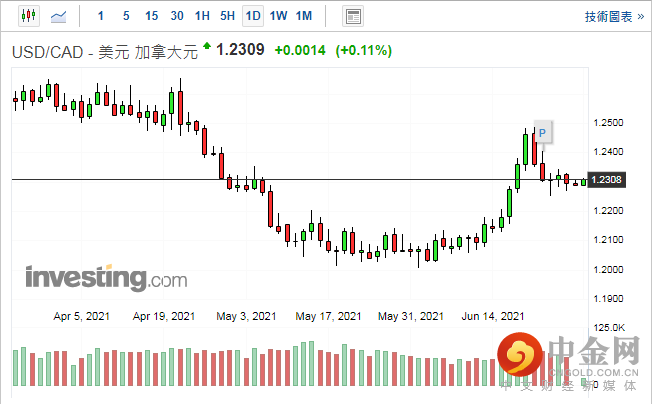The image size is (654, 404).
Task: Switch to the area line chart icon
Action: [x=58, y=17]
